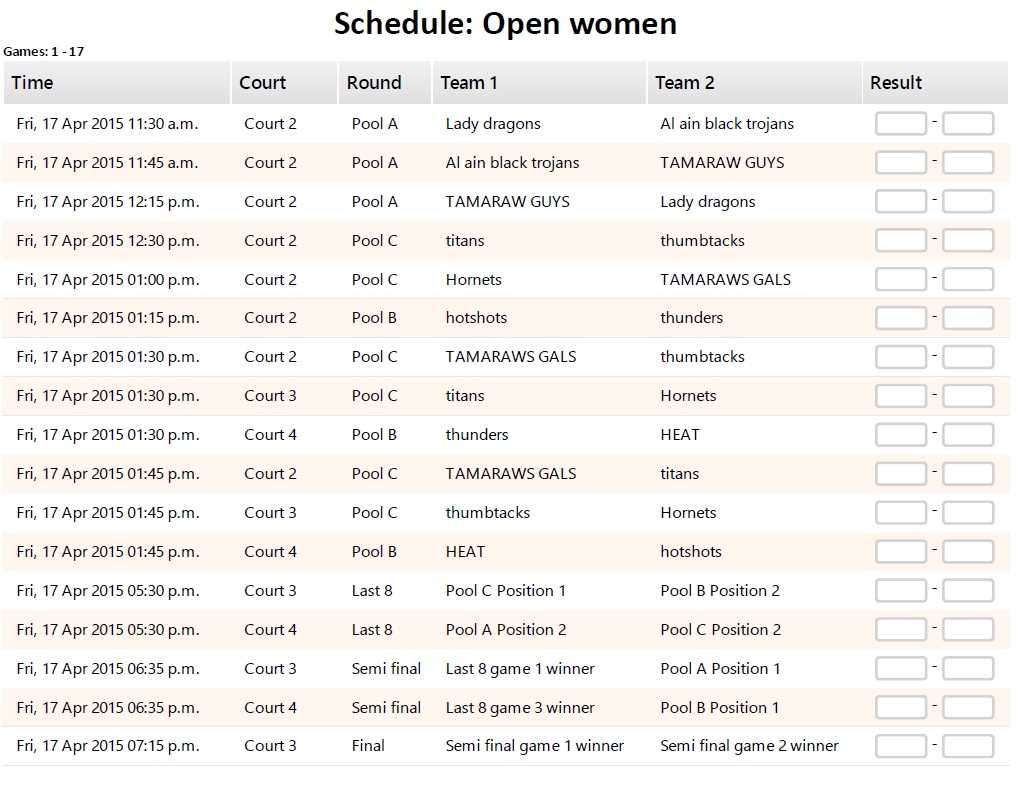Click first score field for 12:15 p.m. game

tap(900, 202)
